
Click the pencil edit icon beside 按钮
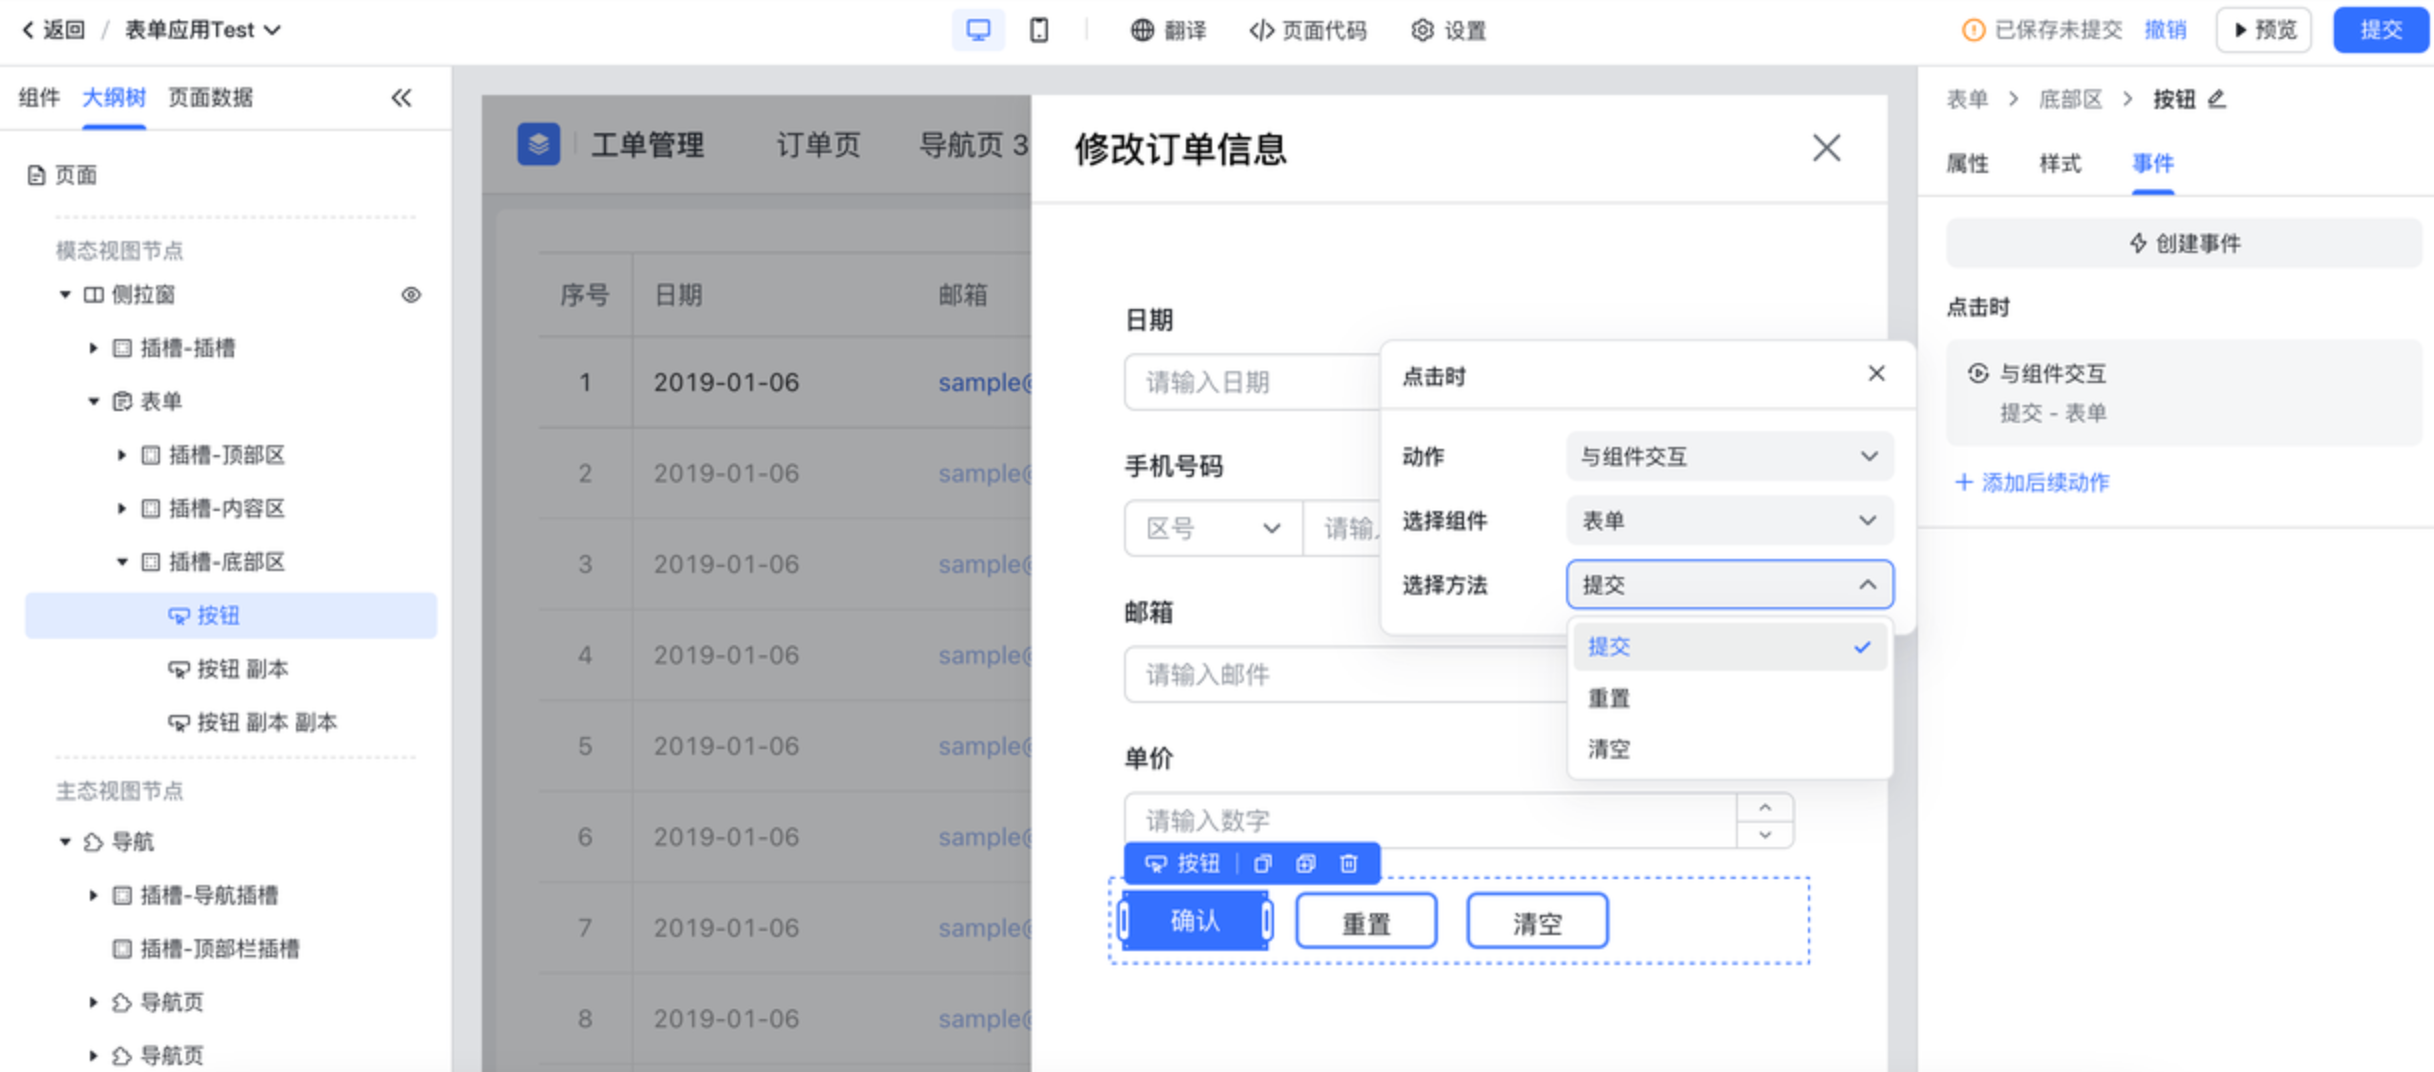coord(2217,99)
